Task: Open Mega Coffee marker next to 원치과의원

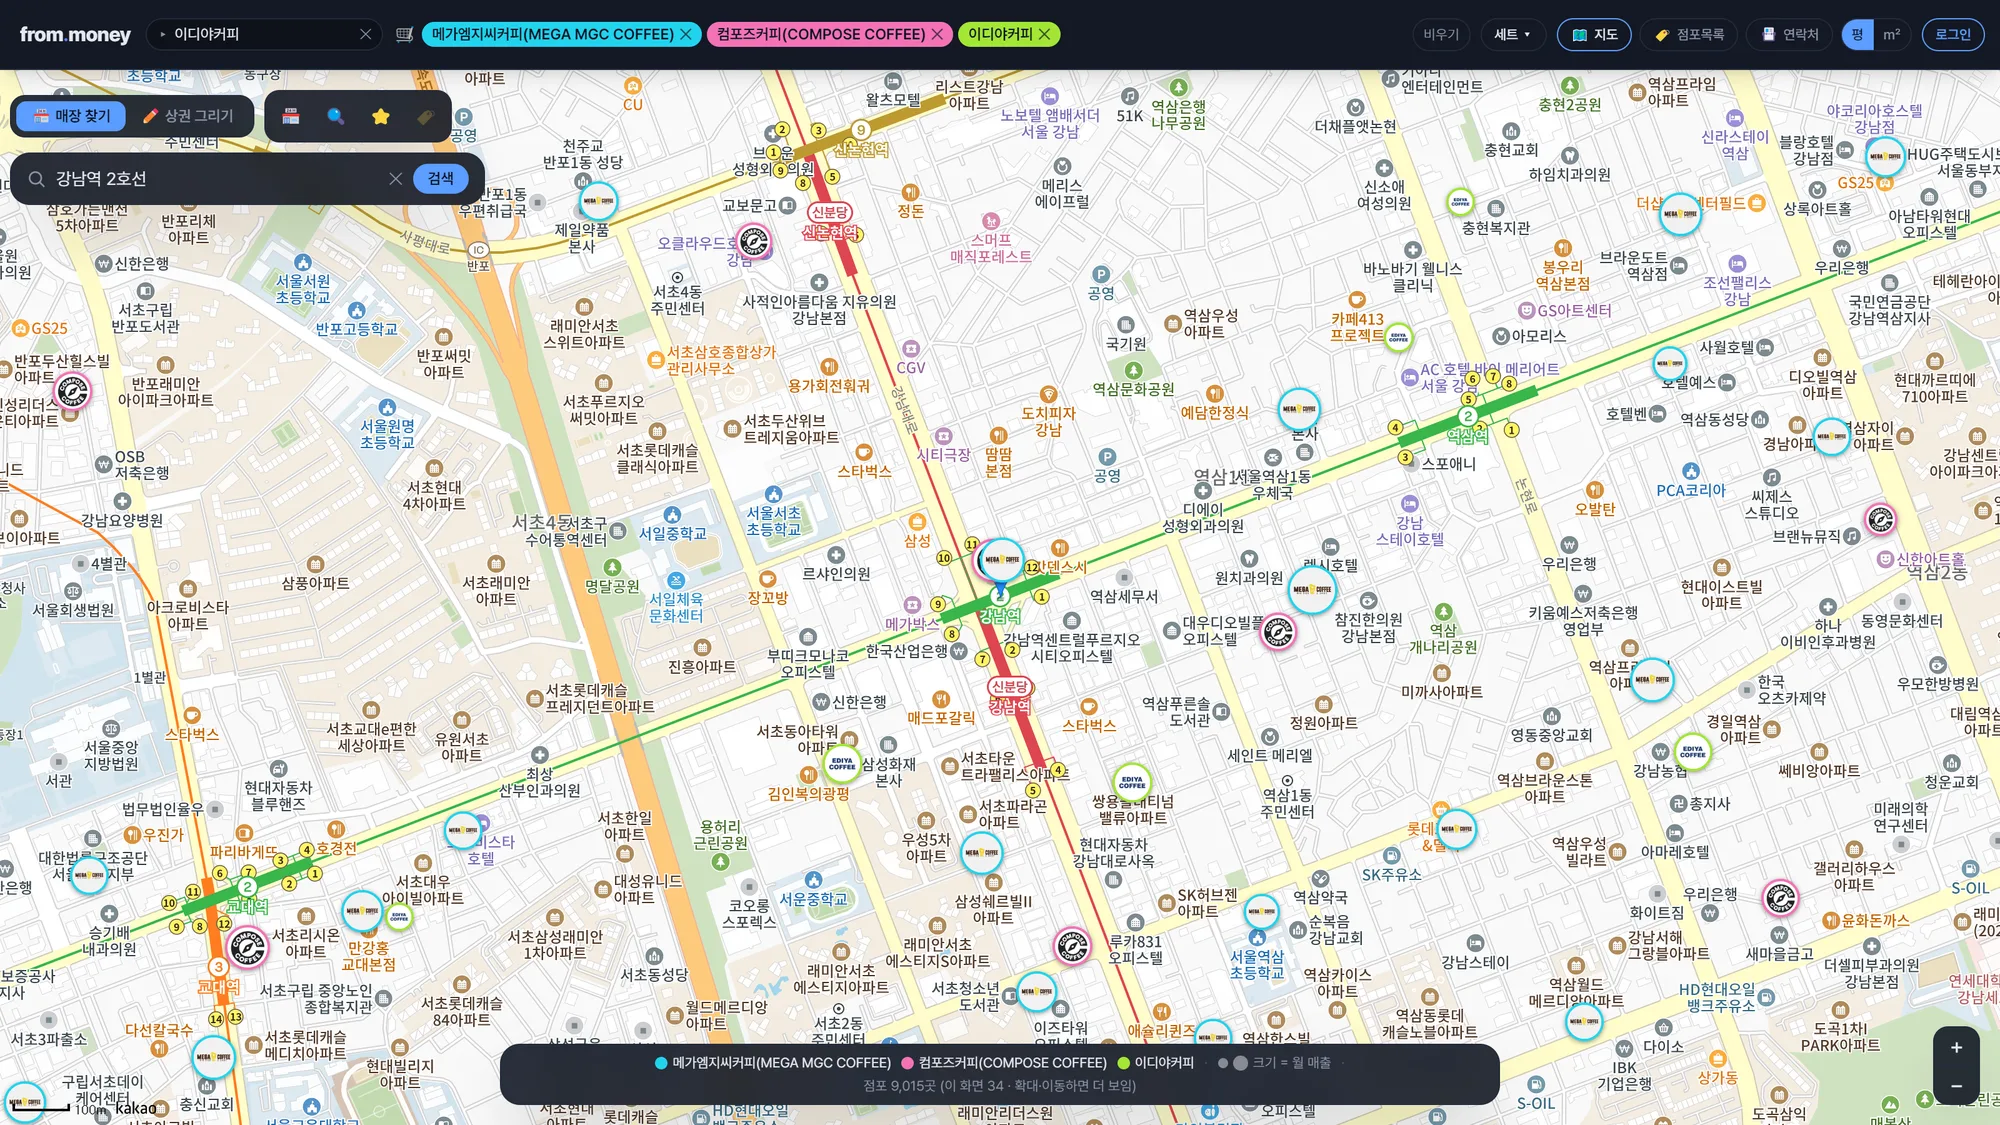Action: coord(1311,589)
